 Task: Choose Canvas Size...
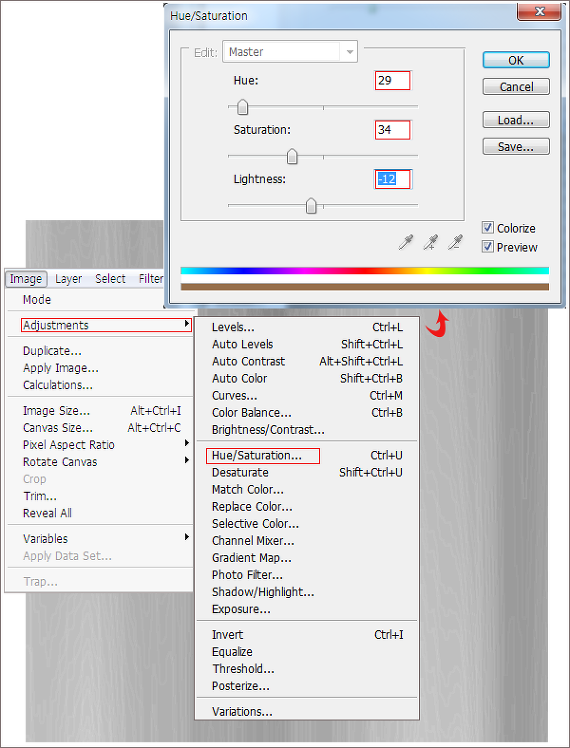[x=100, y=428]
